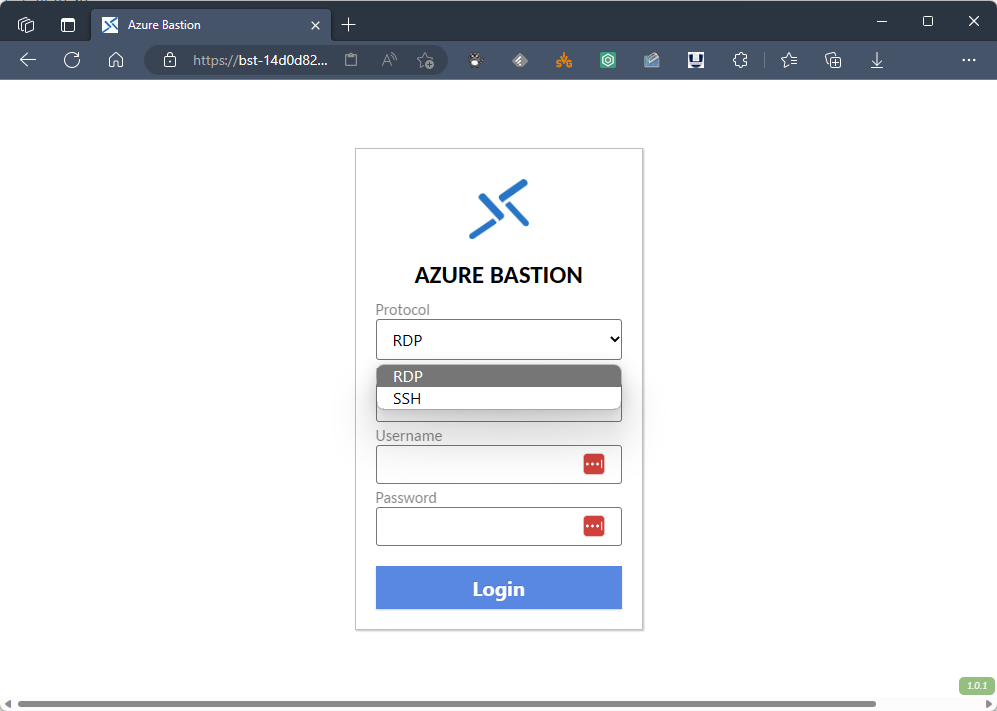
Task: Click the "Password" label
Action: (x=406, y=497)
